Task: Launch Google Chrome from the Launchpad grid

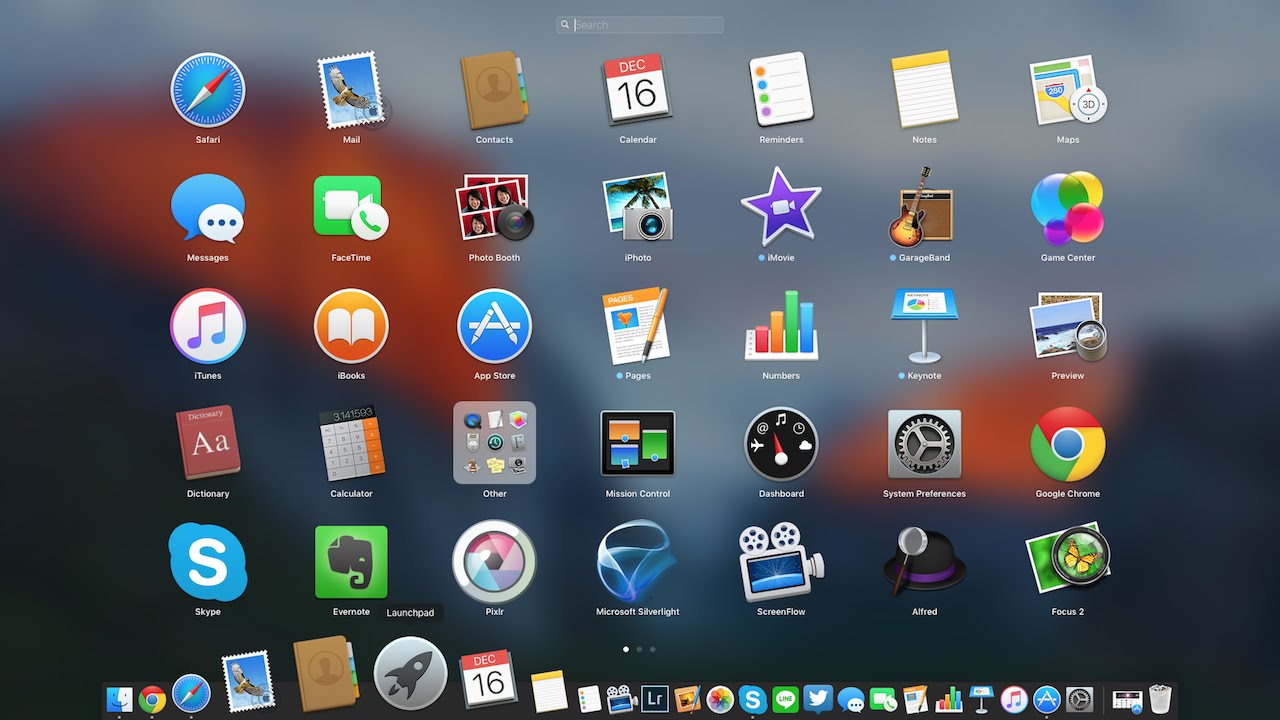Action: point(1068,444)
